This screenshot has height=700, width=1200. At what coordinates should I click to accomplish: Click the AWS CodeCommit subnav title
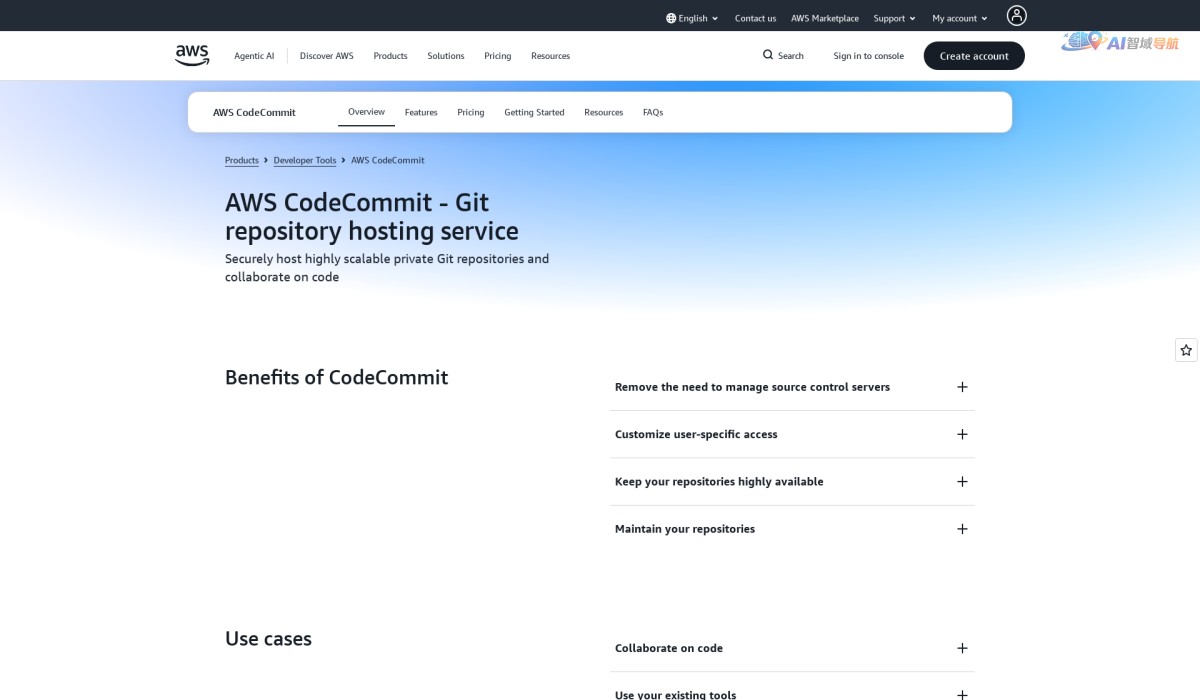(254, 112)
